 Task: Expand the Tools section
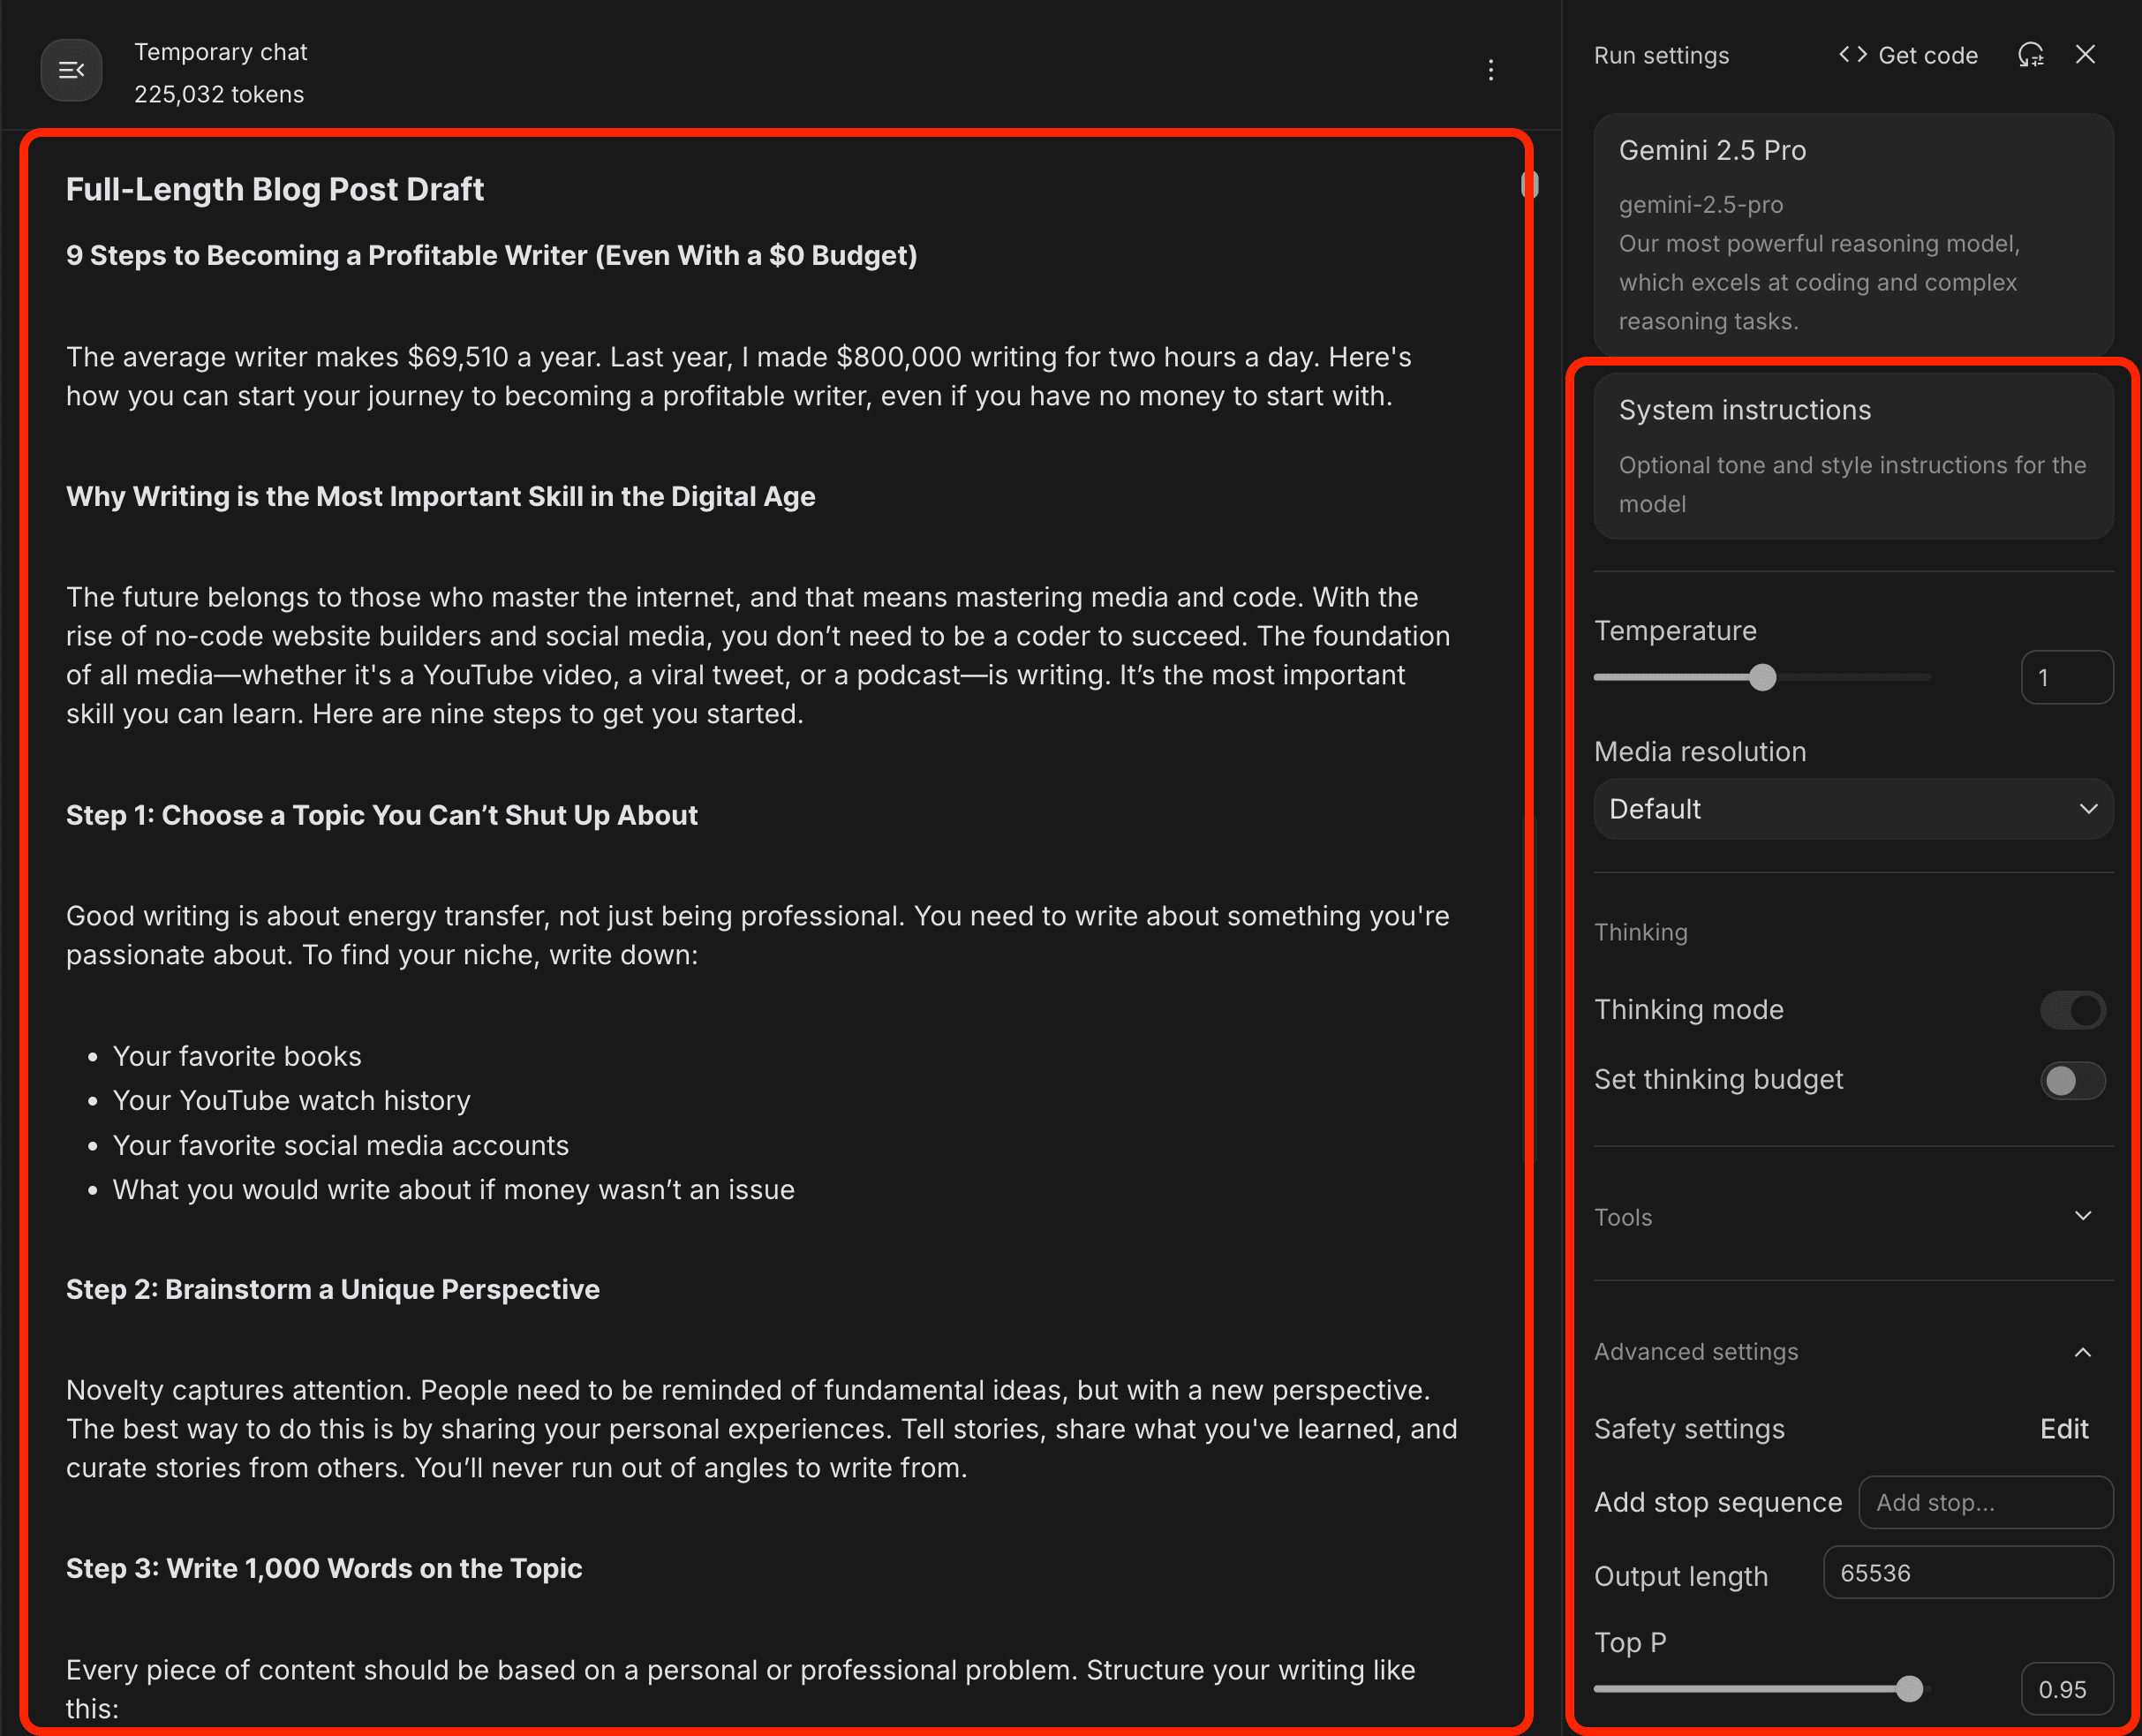click(2083, 1217)
